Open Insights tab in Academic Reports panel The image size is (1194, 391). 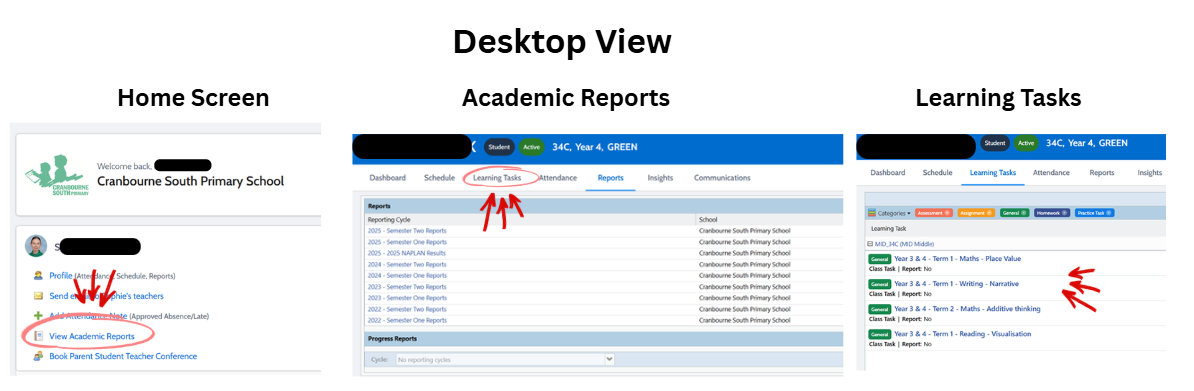660,178
